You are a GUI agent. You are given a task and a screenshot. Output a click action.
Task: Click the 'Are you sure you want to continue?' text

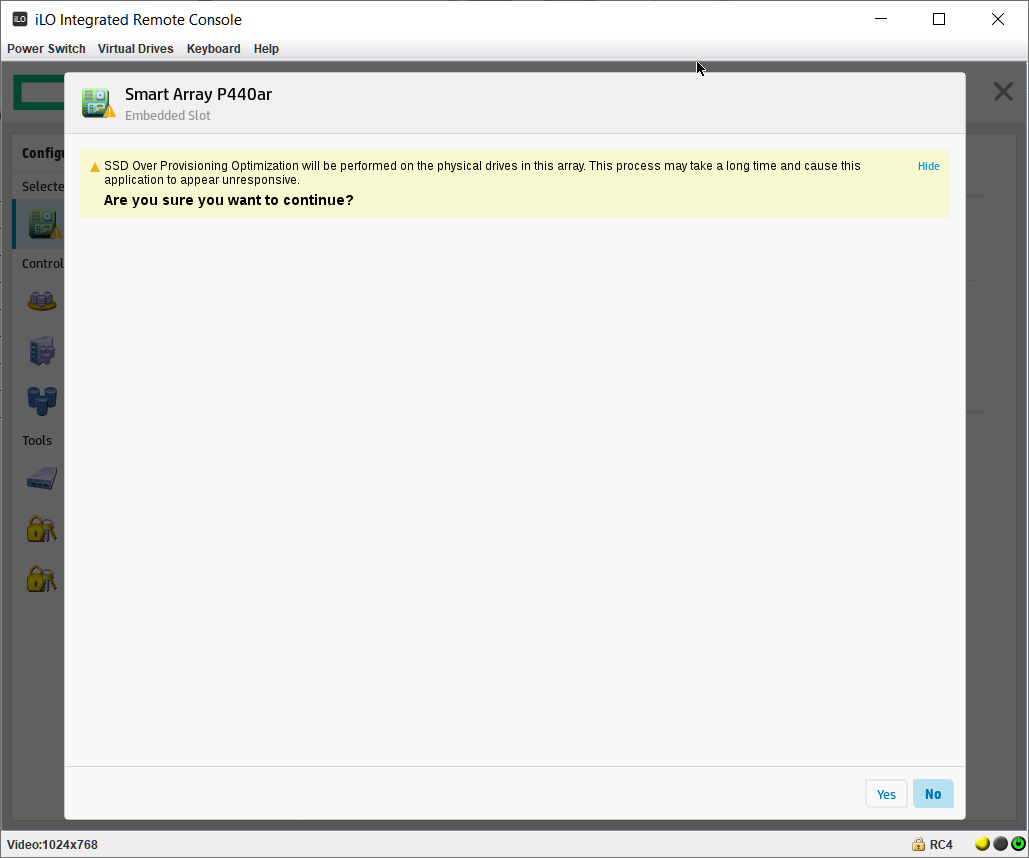point(228,200)
